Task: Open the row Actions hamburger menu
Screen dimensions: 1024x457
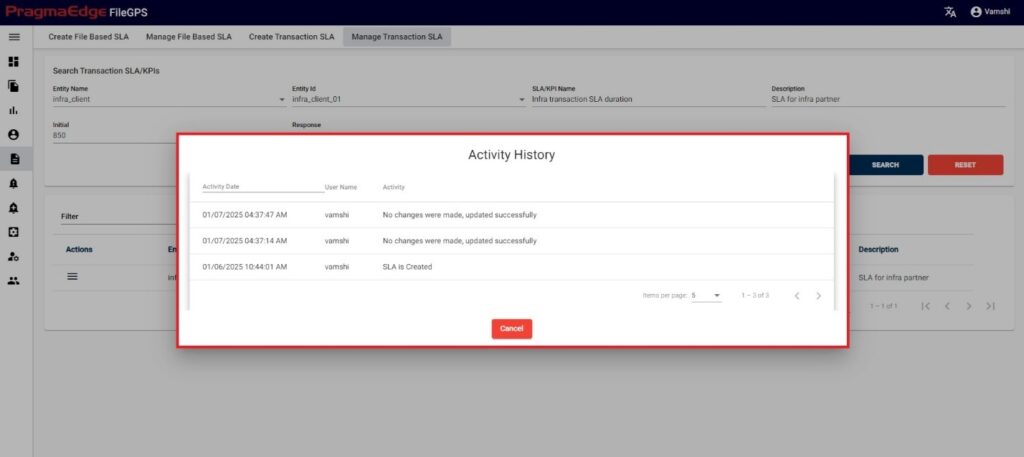Action: (x=72, y=277)
